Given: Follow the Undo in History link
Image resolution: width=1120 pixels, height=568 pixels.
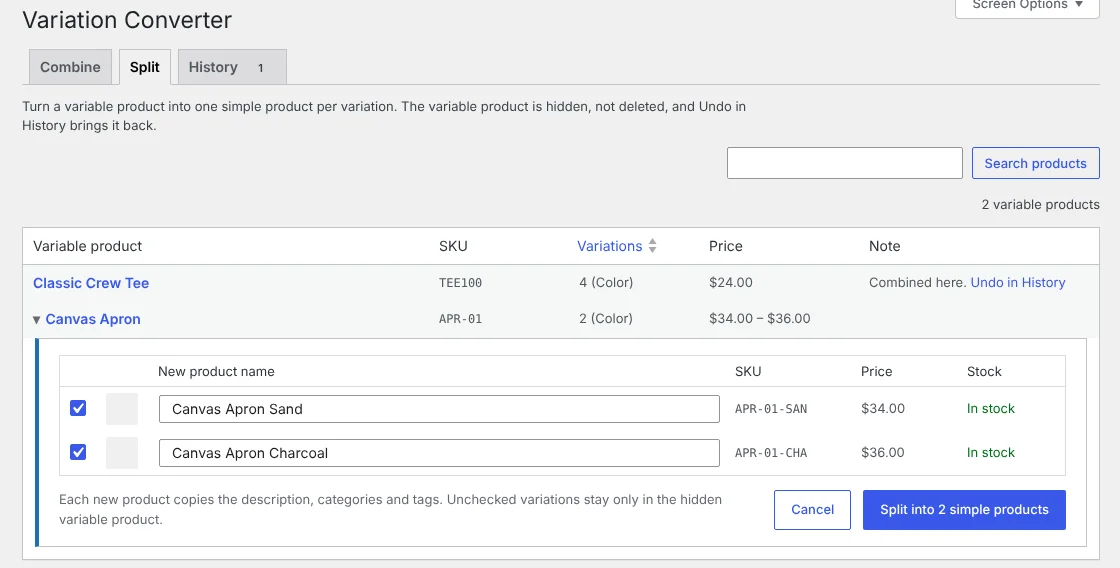Looking at the screenshot, I should coord(1018,282).
